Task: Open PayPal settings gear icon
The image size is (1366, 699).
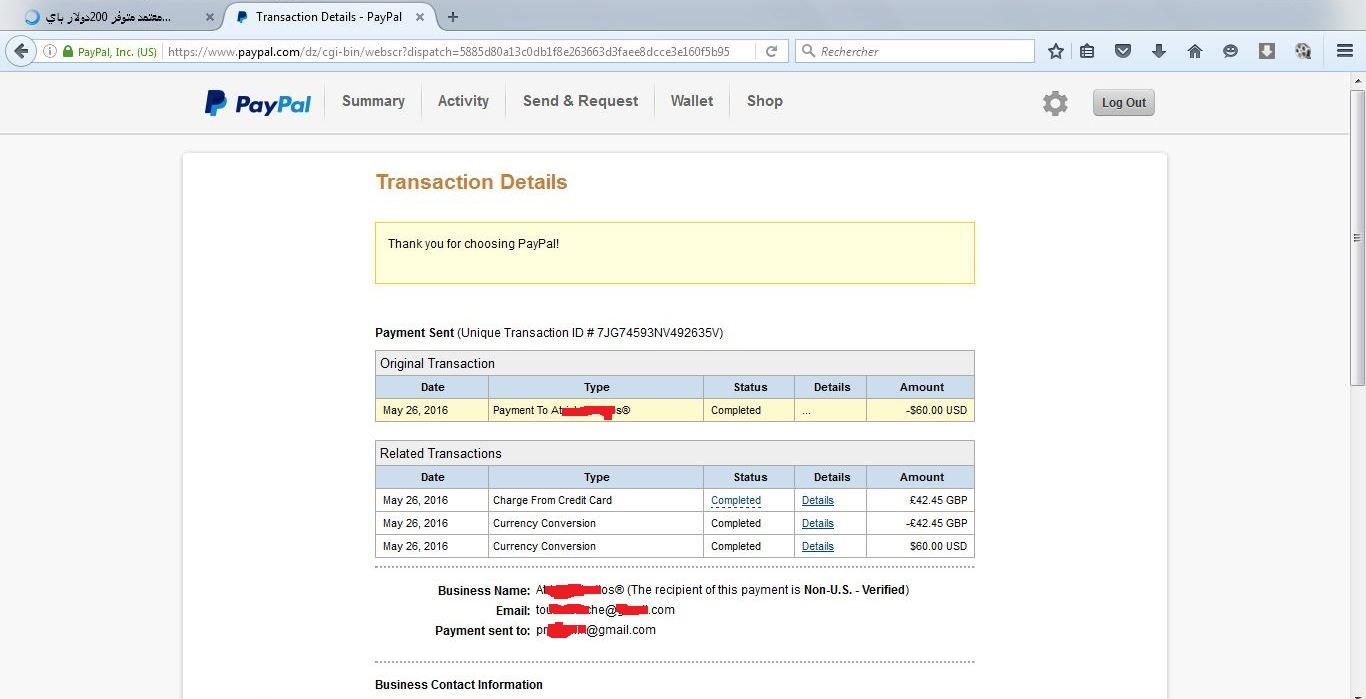Action: coord(1055,103)
